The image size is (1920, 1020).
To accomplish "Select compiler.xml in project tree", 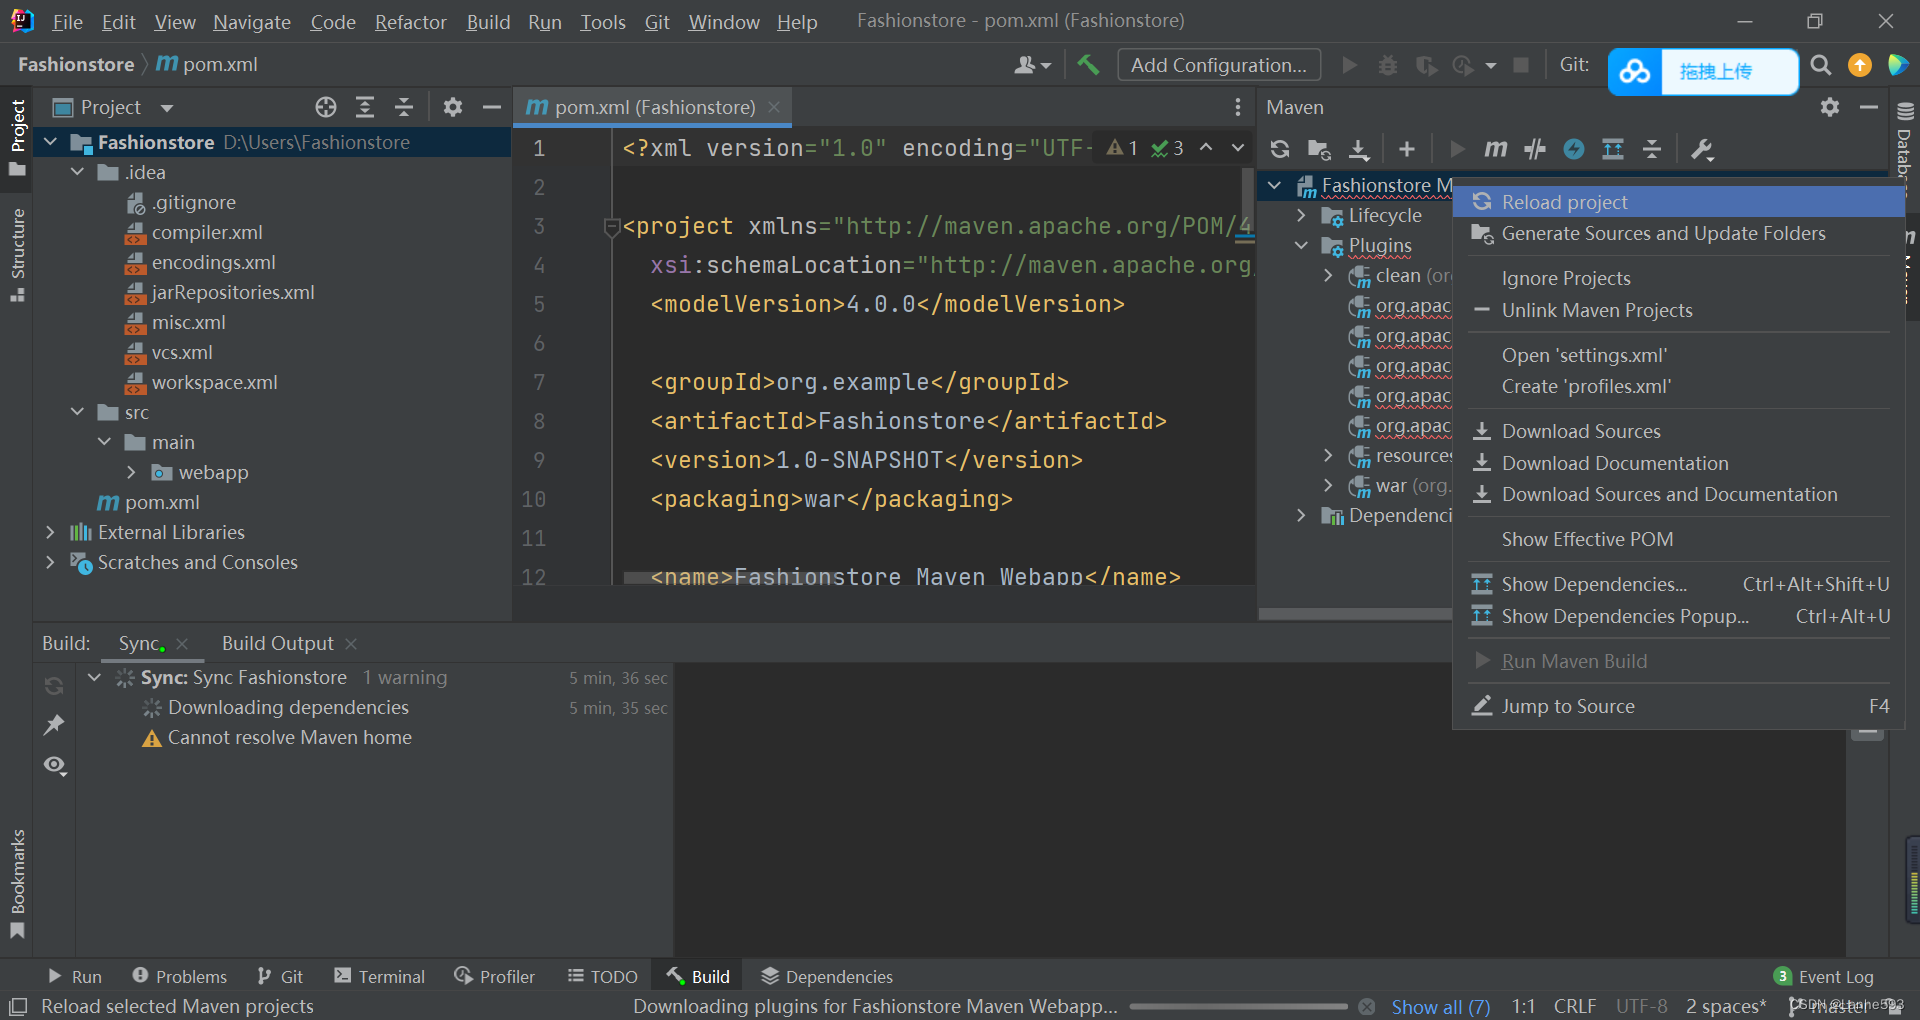I will [207, 232].
